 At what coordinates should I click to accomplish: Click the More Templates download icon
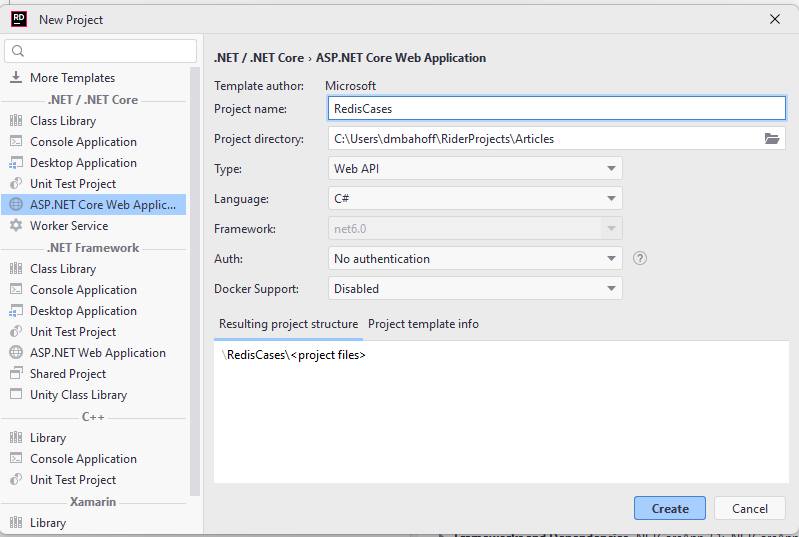(16, 77)
